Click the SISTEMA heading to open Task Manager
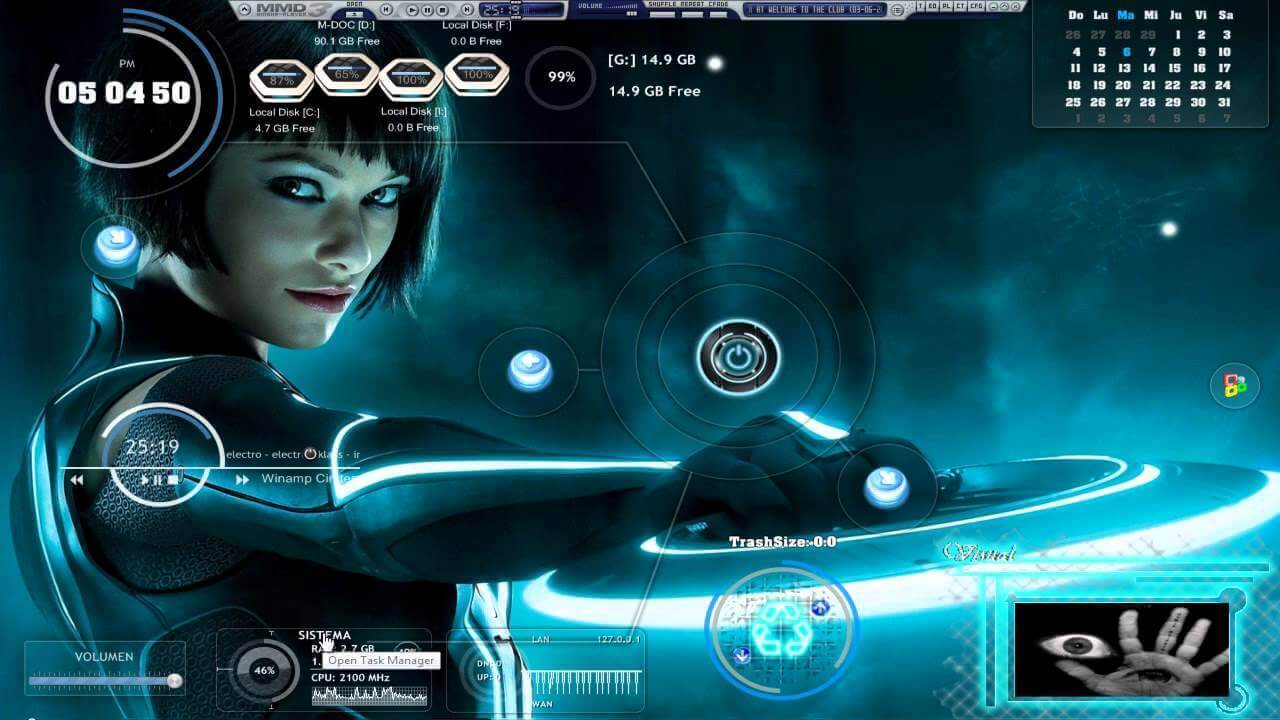Image resolution: width=1280 pixels, height=720 pixels. 324,635
